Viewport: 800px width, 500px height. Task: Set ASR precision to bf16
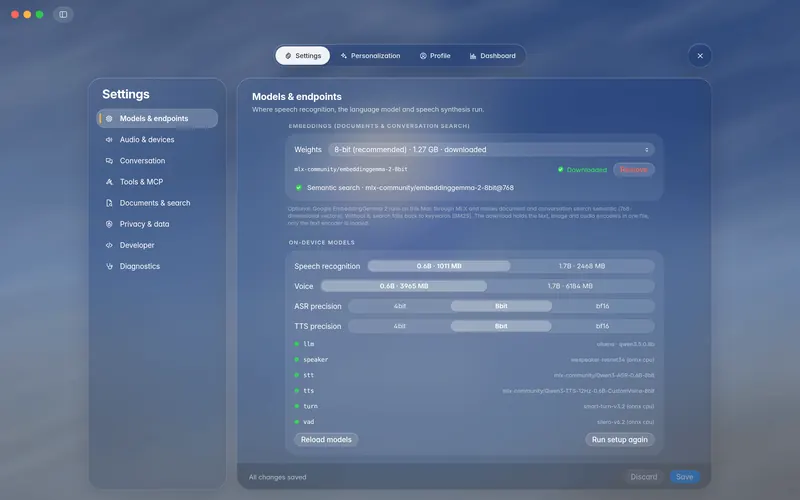(x=603, y=306)
